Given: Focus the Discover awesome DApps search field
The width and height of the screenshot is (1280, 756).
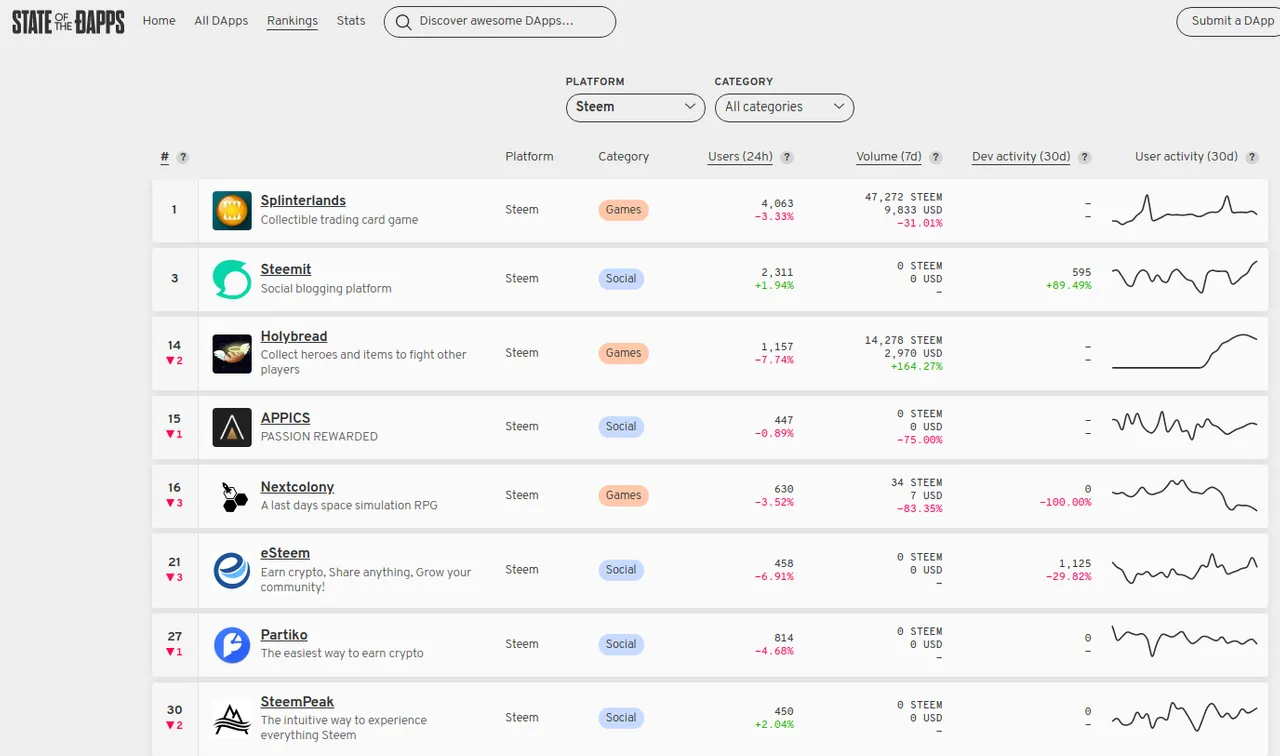Looking at the screenshot, I should (x=499, y=21).
